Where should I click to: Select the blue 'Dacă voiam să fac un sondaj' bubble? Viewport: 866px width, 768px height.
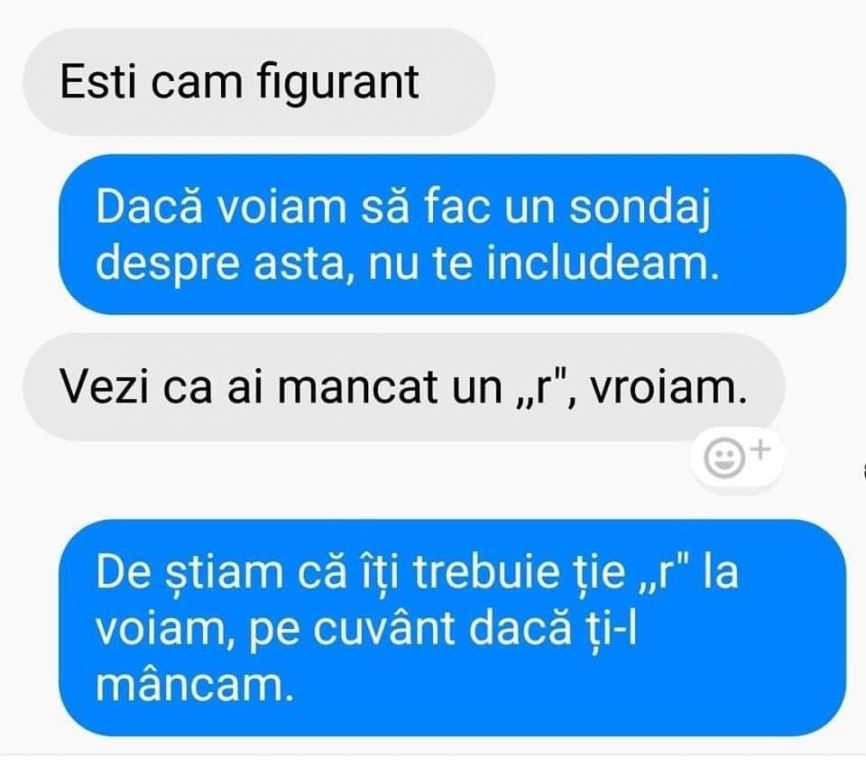pos(452,234)
